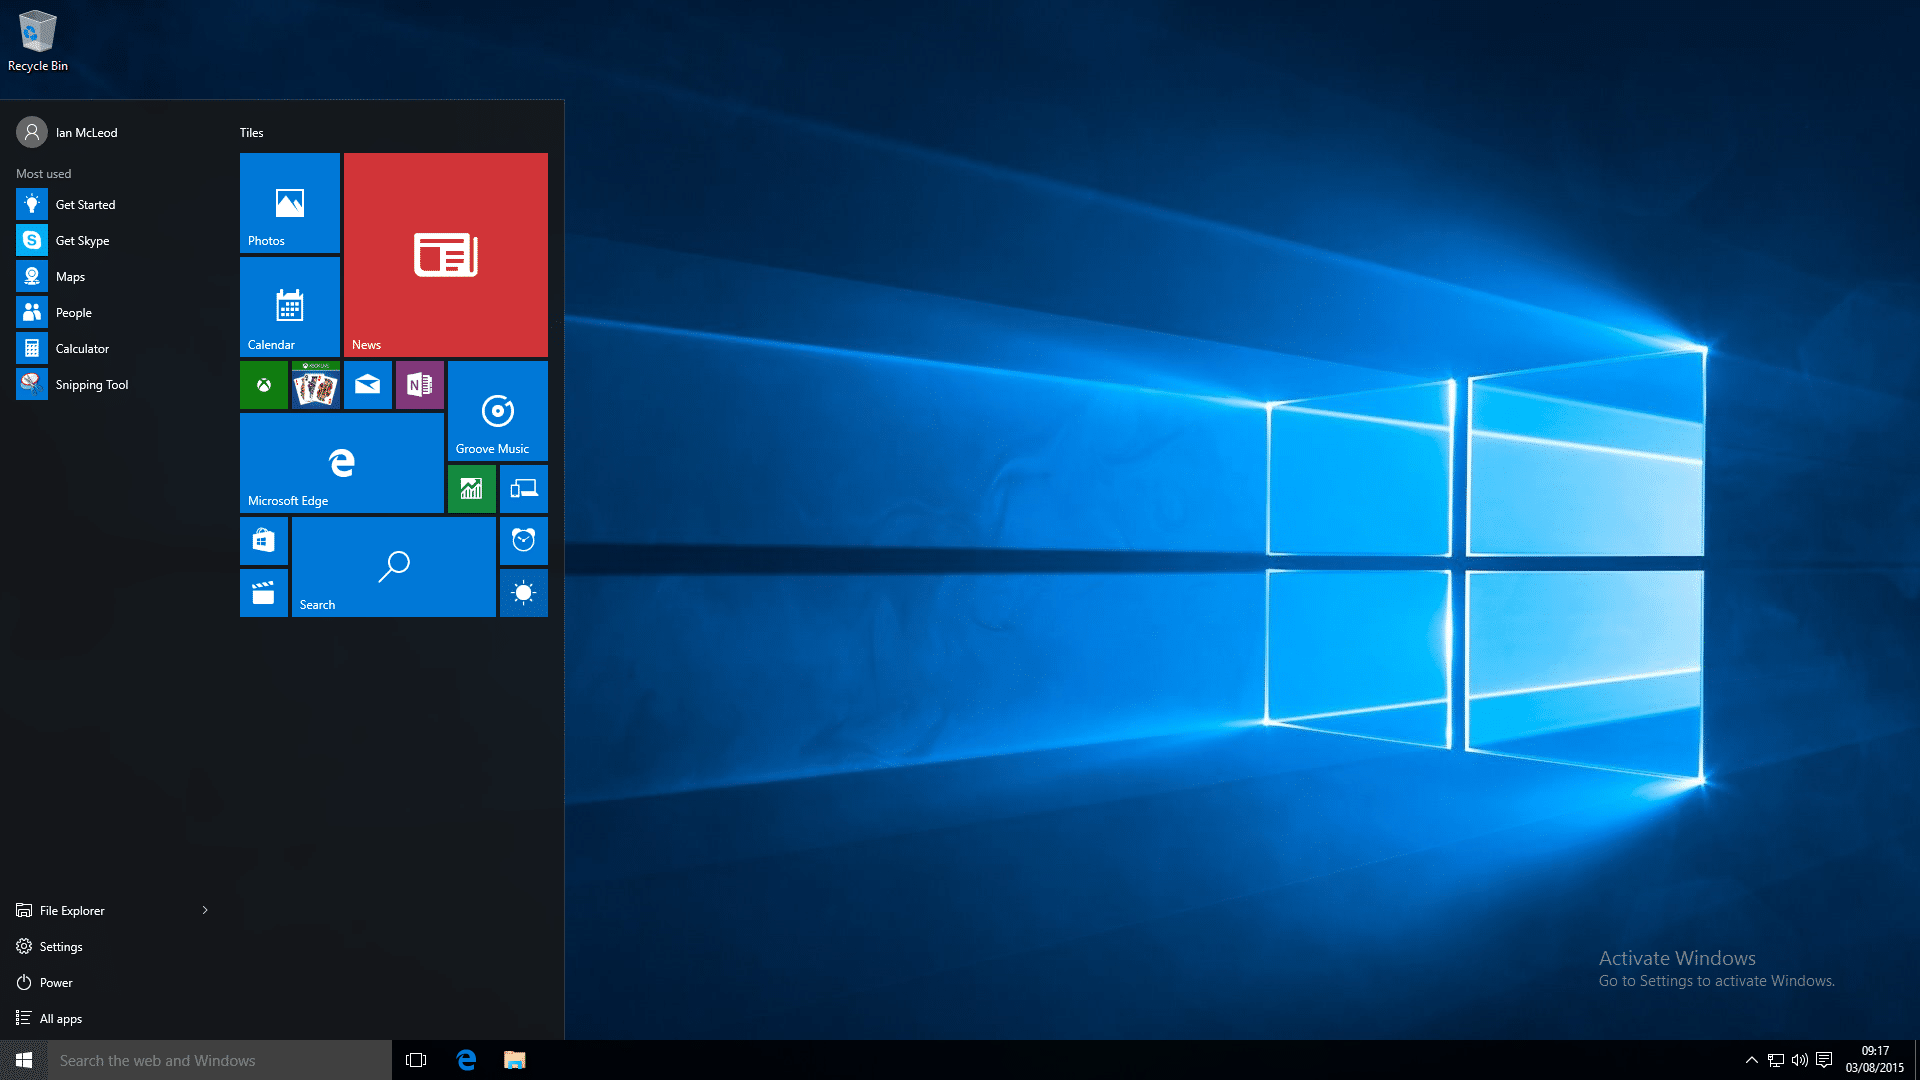Open the Groove Music tile

point(497,410)
